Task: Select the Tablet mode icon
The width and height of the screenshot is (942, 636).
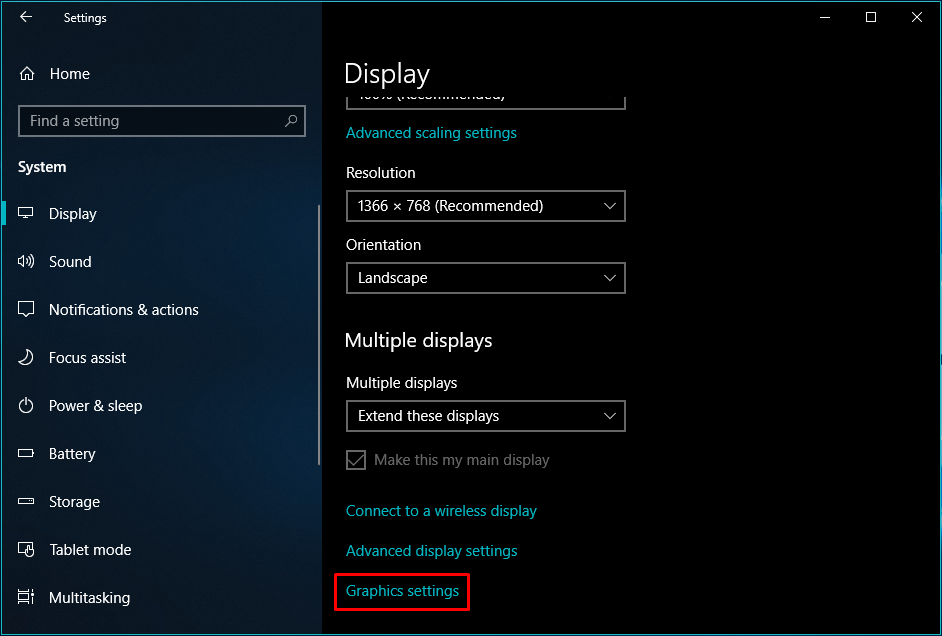Action: pos(26,549)
